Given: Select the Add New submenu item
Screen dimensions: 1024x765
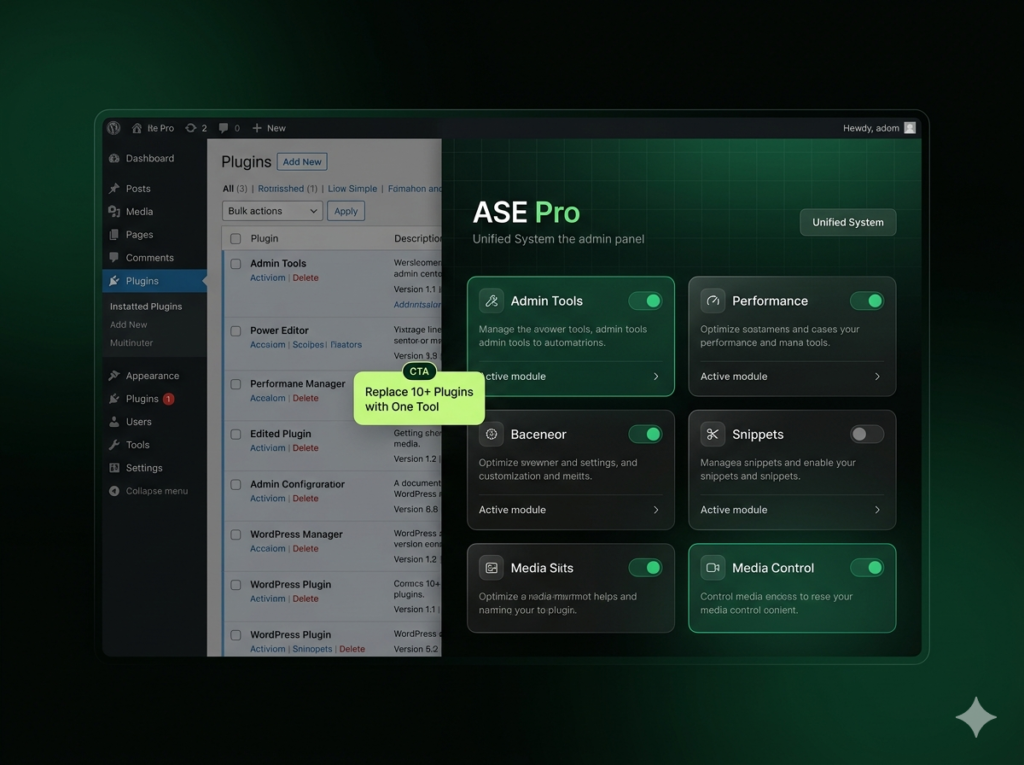Looking at the screenshot, I should point(128,325).
